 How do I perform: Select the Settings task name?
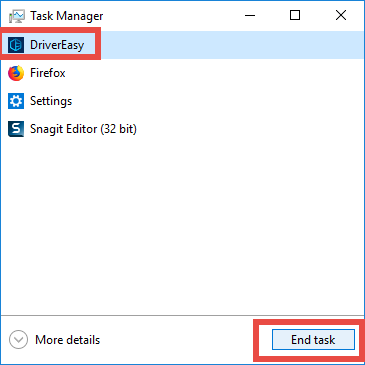click(51, 101)
